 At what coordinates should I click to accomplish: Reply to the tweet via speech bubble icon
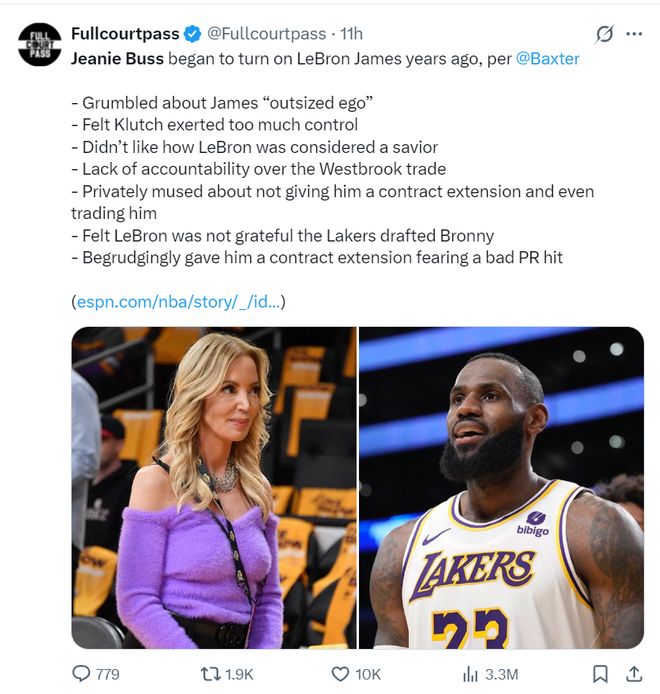click(81, 673)
